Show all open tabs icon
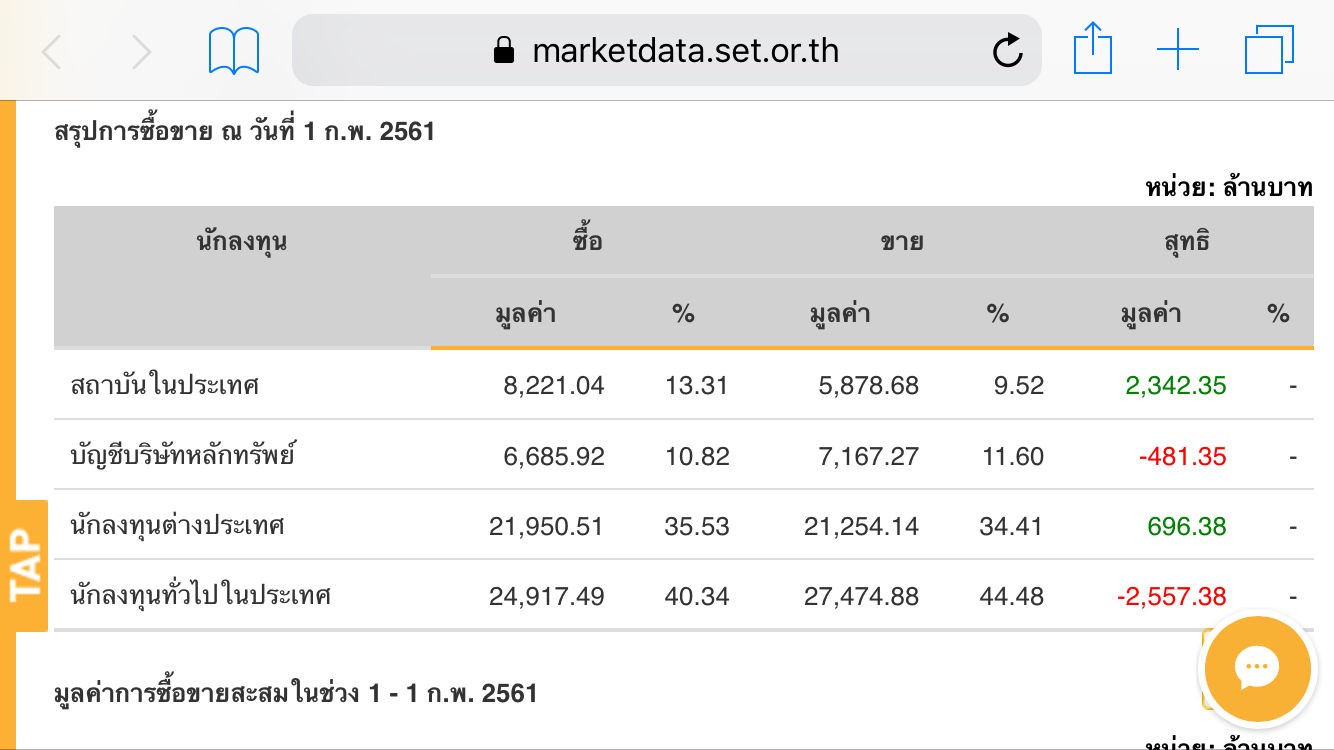 coord(1269,50)
